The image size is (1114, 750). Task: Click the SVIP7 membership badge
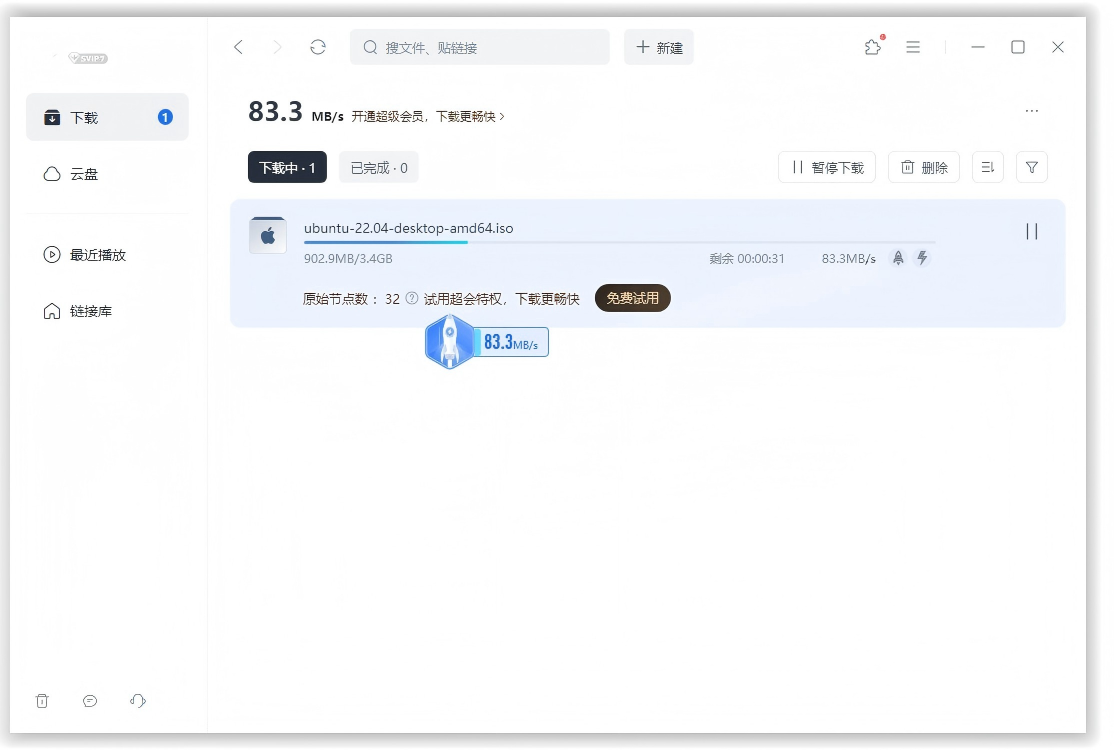(x=88, y=58)
